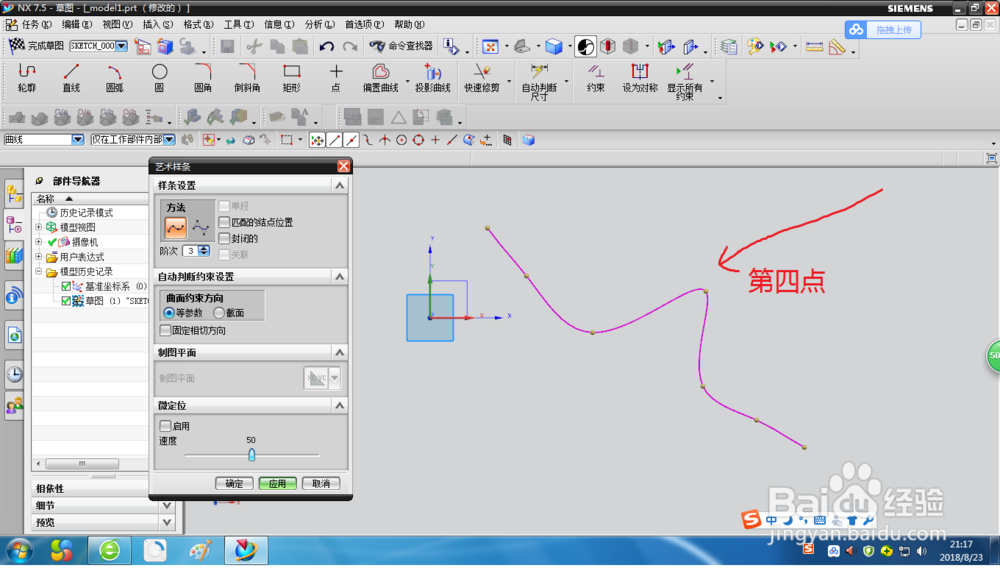Viewport: 1000px width, 568px height.
Task: Open the 仅在工作部件内部 scope dropdown
Action: 169,140
